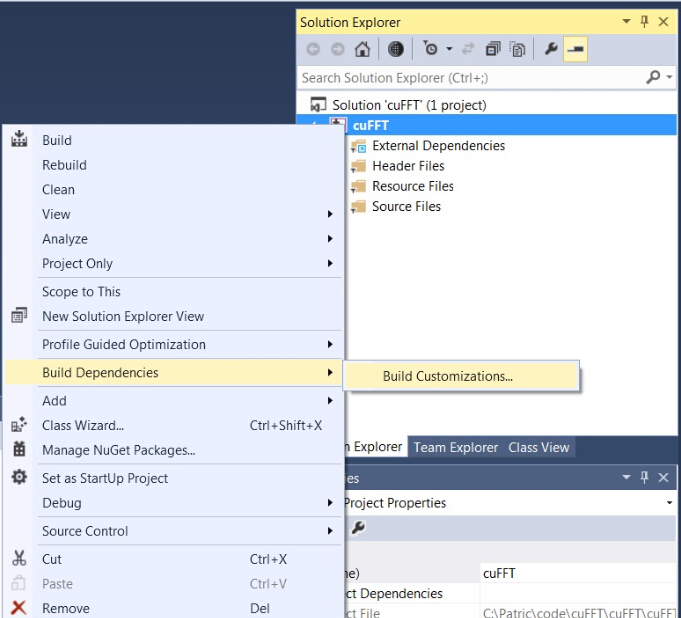Choose Cut from the context menu
Viewport: 681px width, 618px height.
174,559
